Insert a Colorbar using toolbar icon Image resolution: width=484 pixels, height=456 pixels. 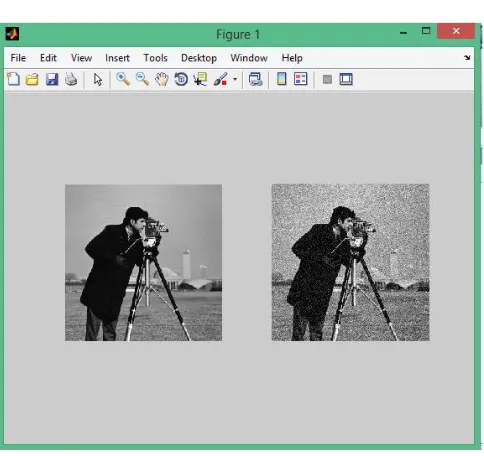pos(282,79)
